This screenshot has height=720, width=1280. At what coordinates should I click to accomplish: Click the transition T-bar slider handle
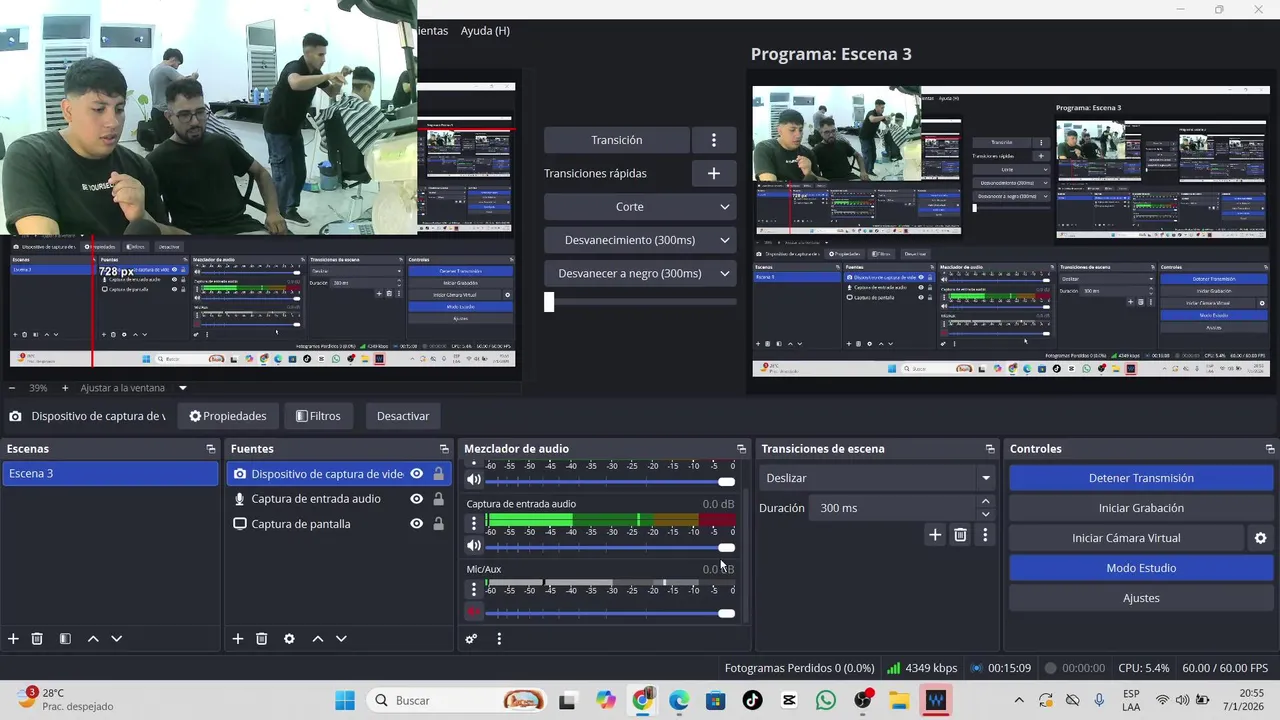click(x=549, y=301)
